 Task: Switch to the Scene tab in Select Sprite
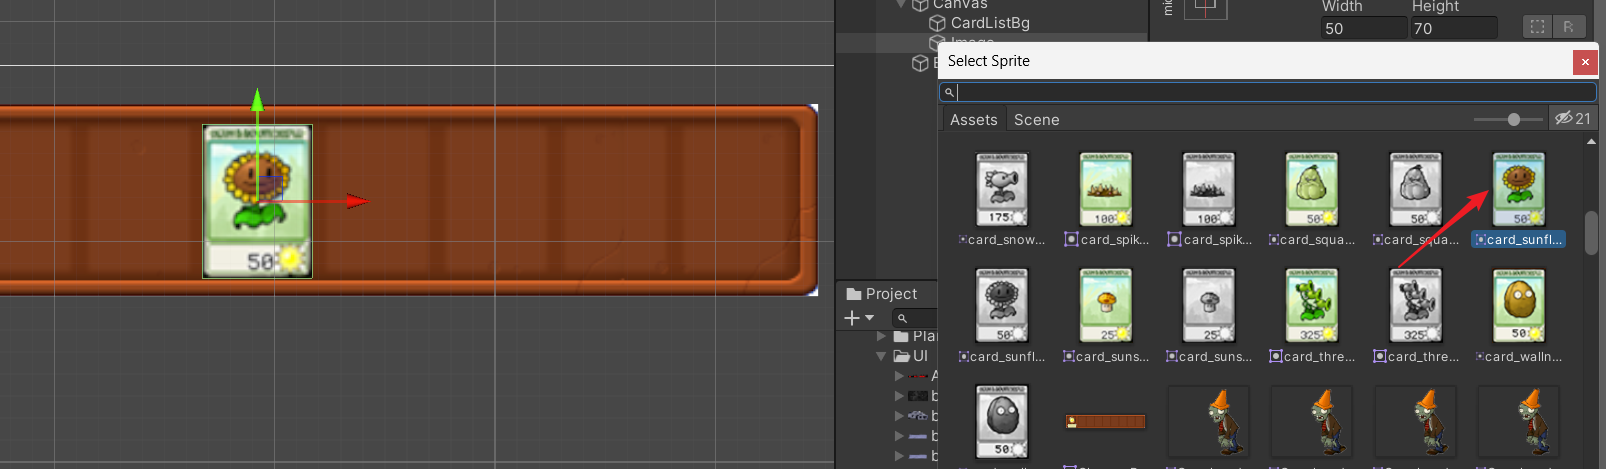point(1036,120)
